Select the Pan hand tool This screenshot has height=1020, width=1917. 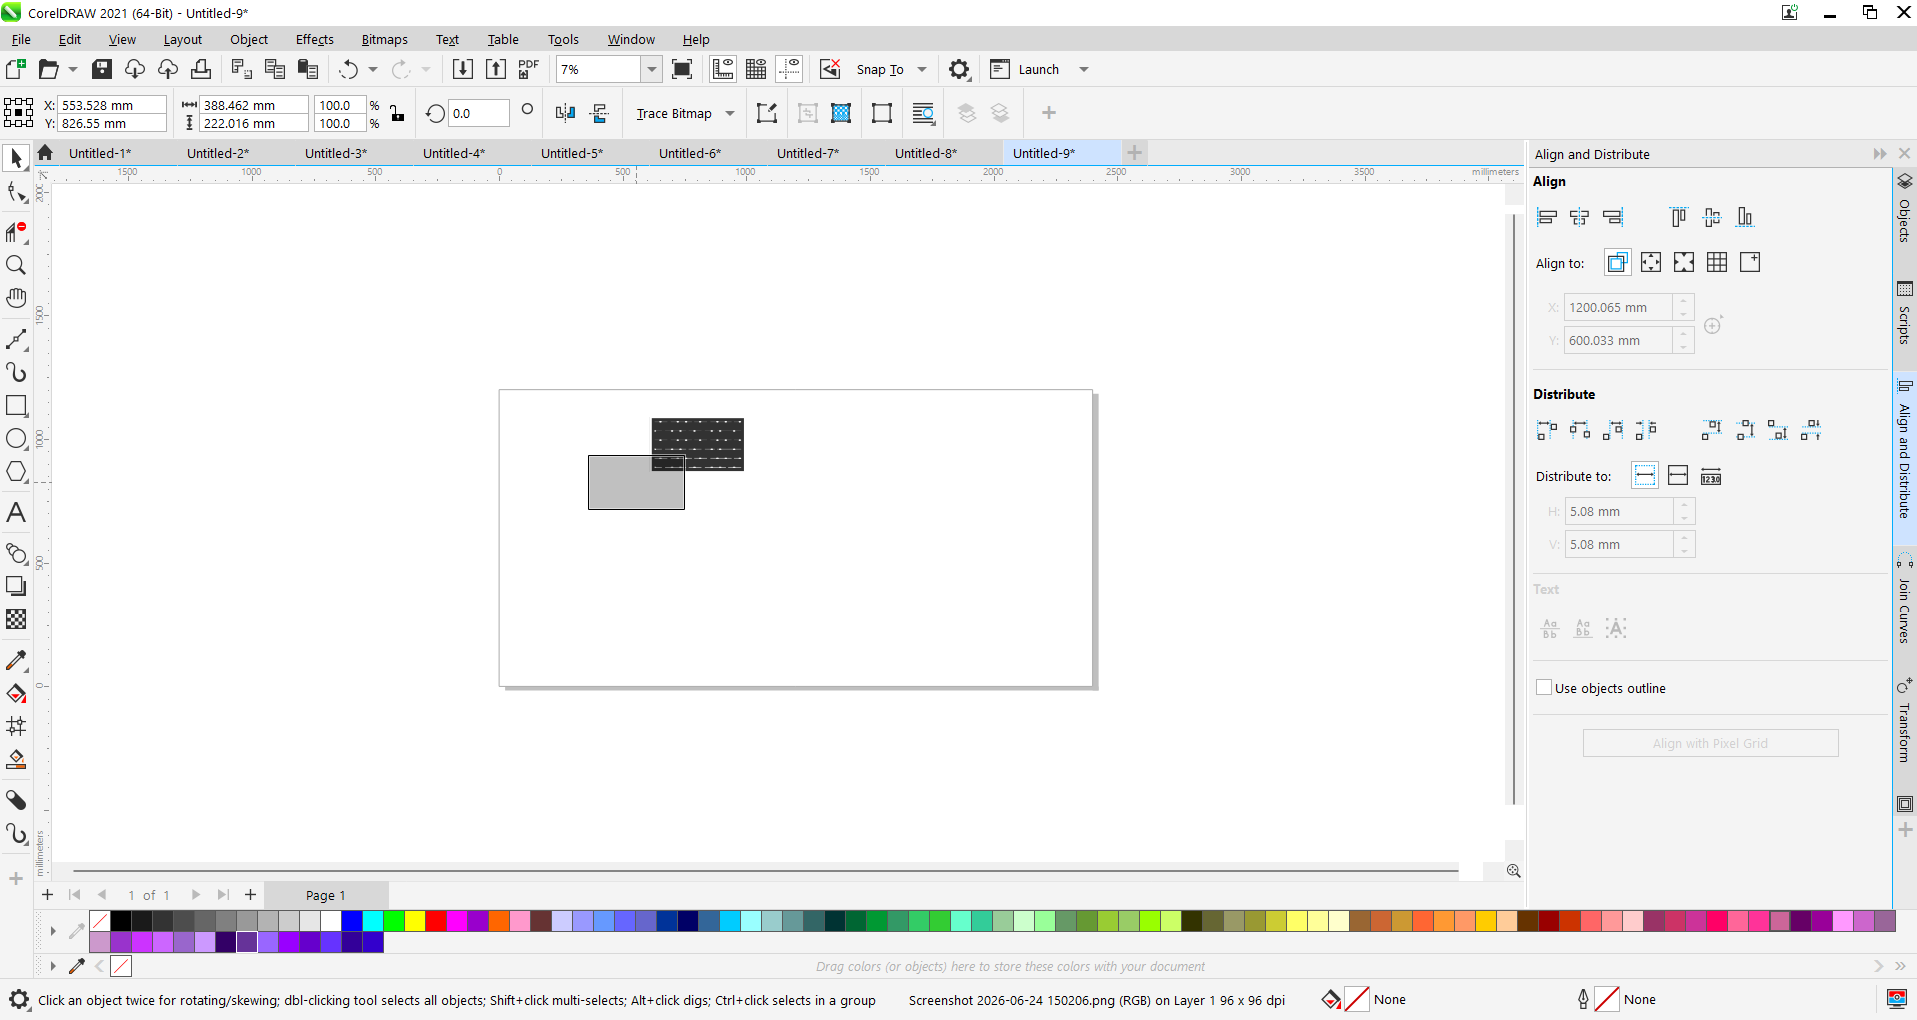[x=16, y=298]
